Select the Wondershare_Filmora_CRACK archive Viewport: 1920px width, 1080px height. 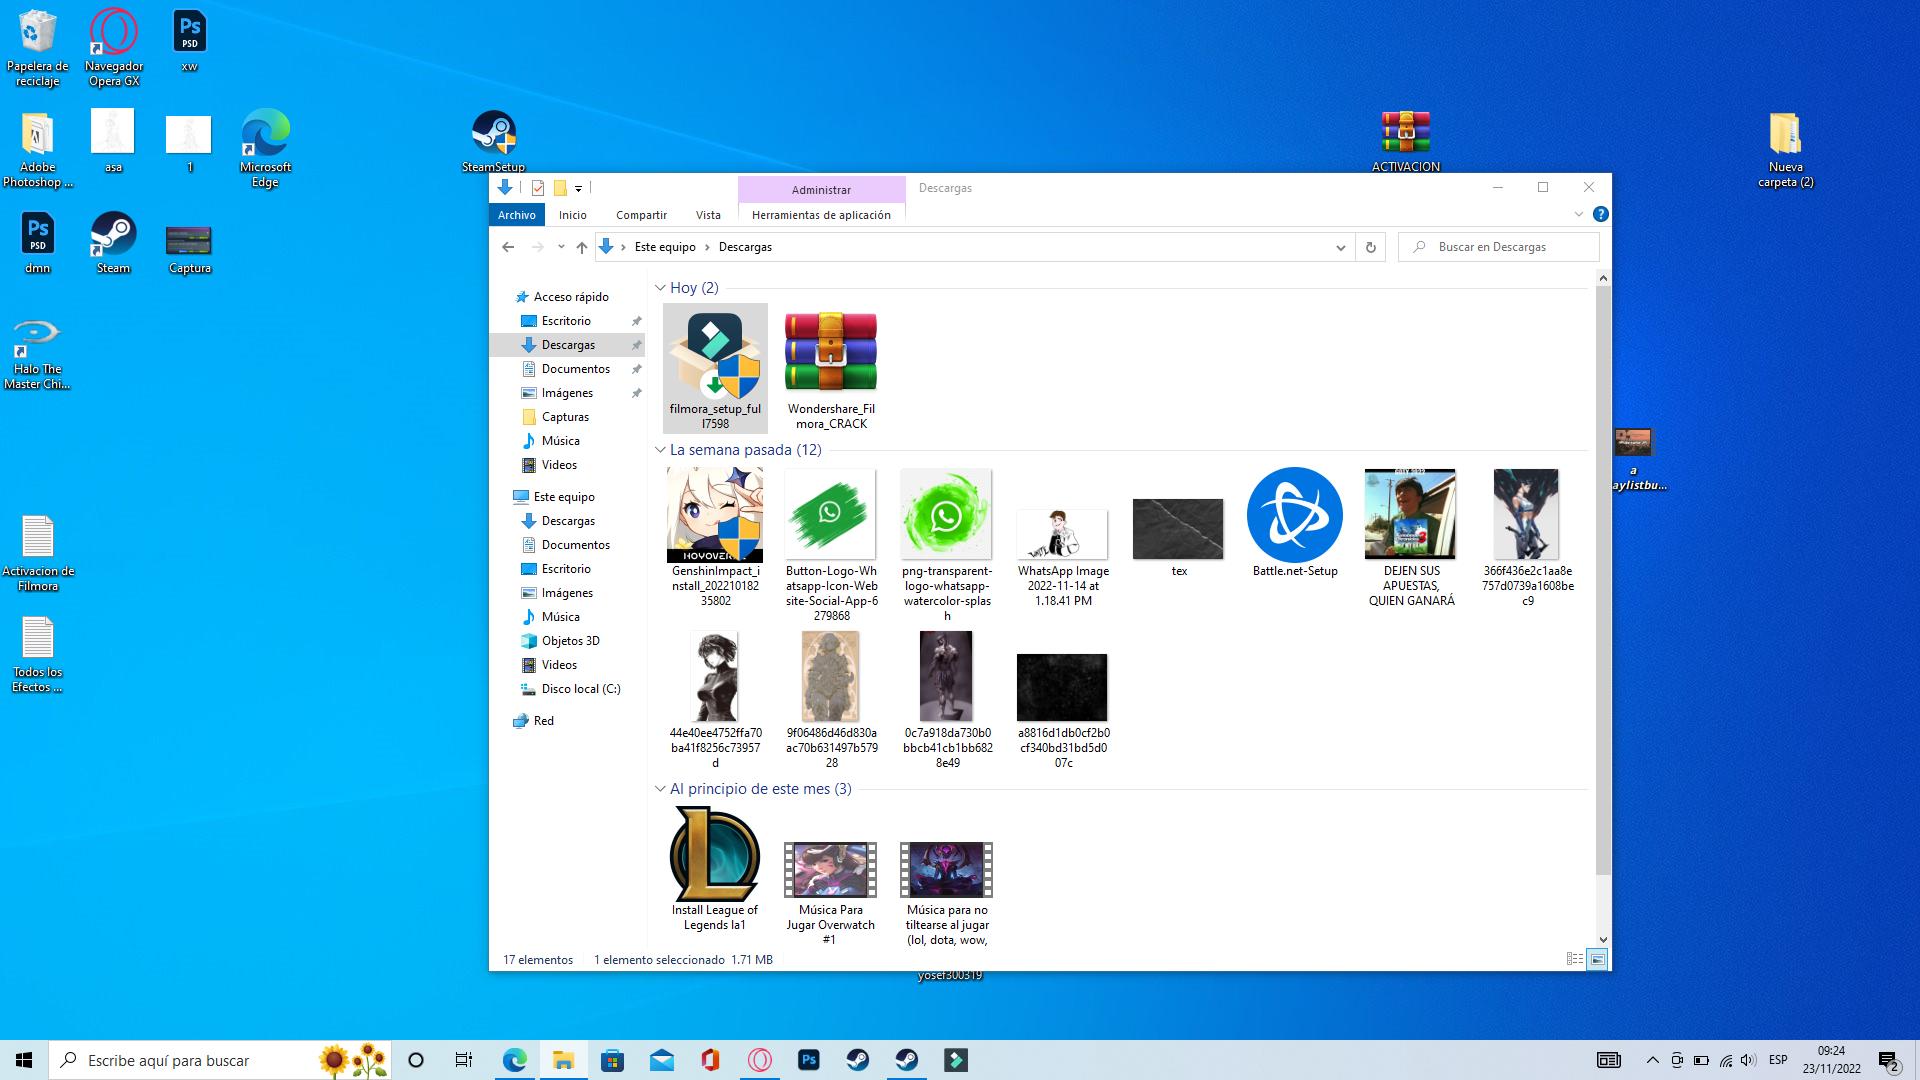[x=830, y=352]
